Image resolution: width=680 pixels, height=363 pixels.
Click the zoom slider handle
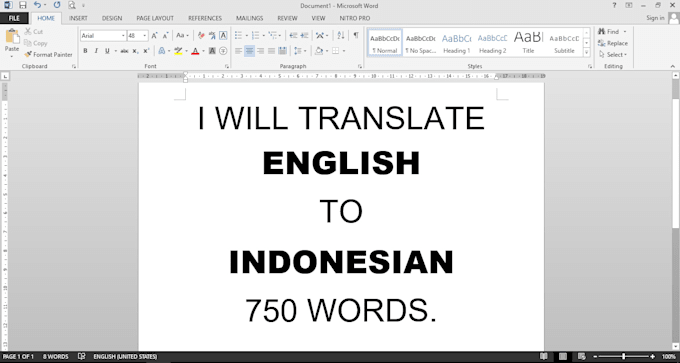click(624, 356)
